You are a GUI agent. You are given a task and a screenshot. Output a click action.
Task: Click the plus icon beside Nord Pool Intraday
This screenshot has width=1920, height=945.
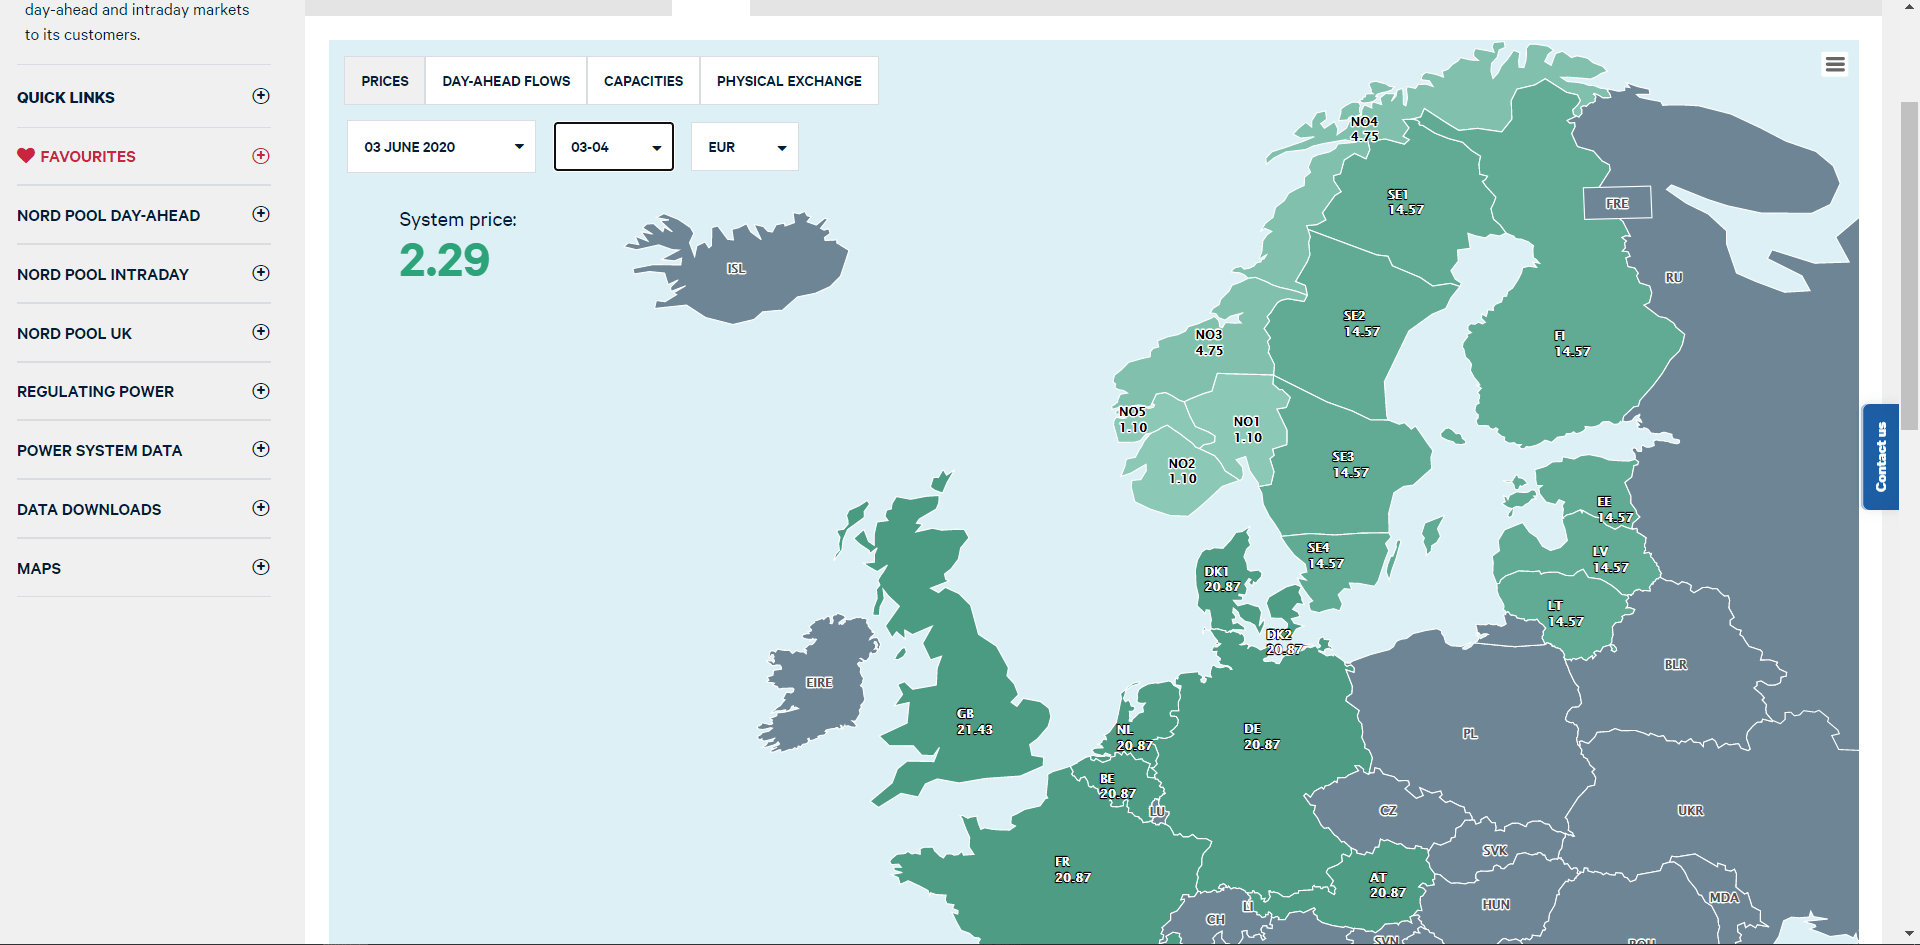(x=261, y=273)
